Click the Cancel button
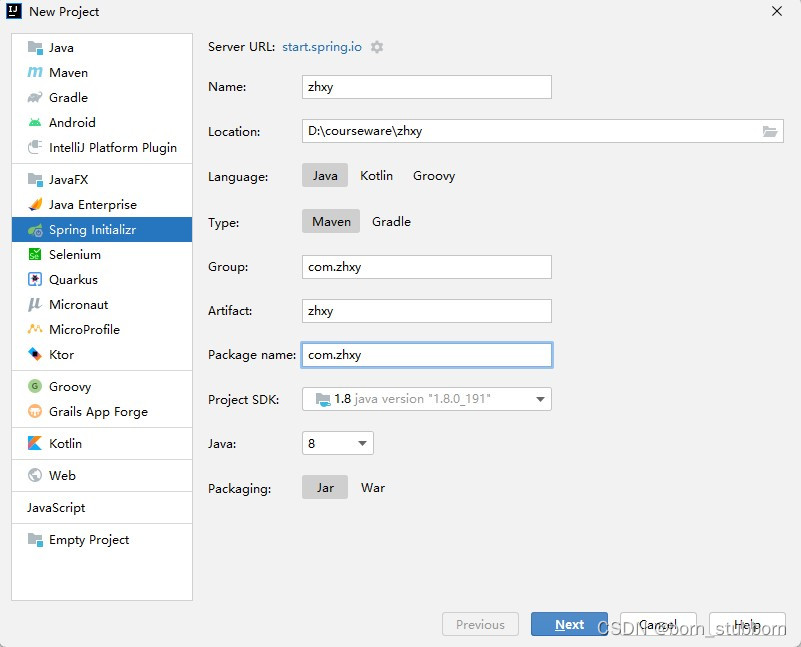The image size is (801, 647). (x=658, y=624)
